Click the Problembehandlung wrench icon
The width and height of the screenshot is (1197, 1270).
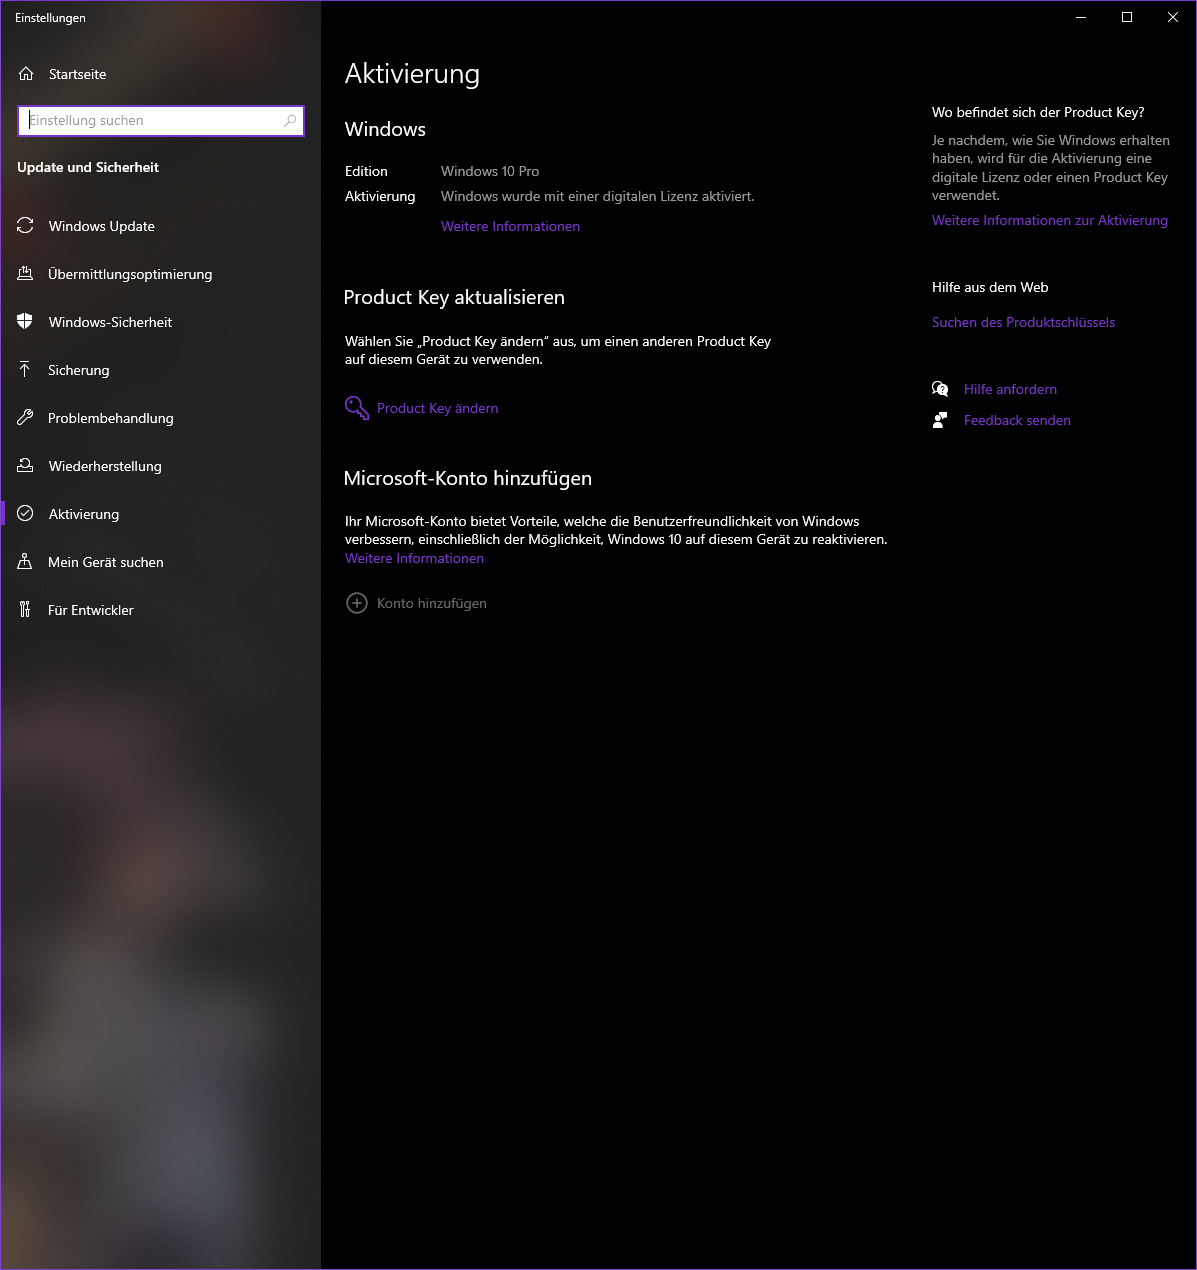pos(25,418)
